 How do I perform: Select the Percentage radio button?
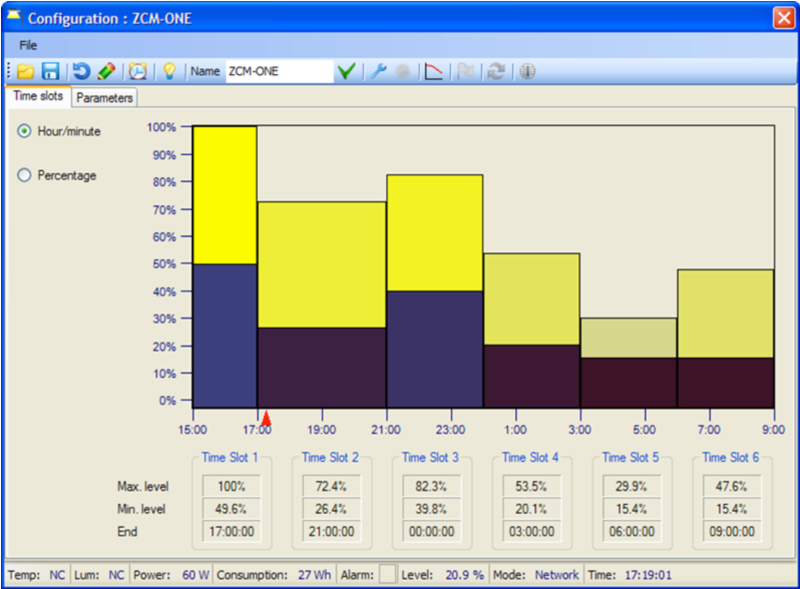[x=25, y=175]
